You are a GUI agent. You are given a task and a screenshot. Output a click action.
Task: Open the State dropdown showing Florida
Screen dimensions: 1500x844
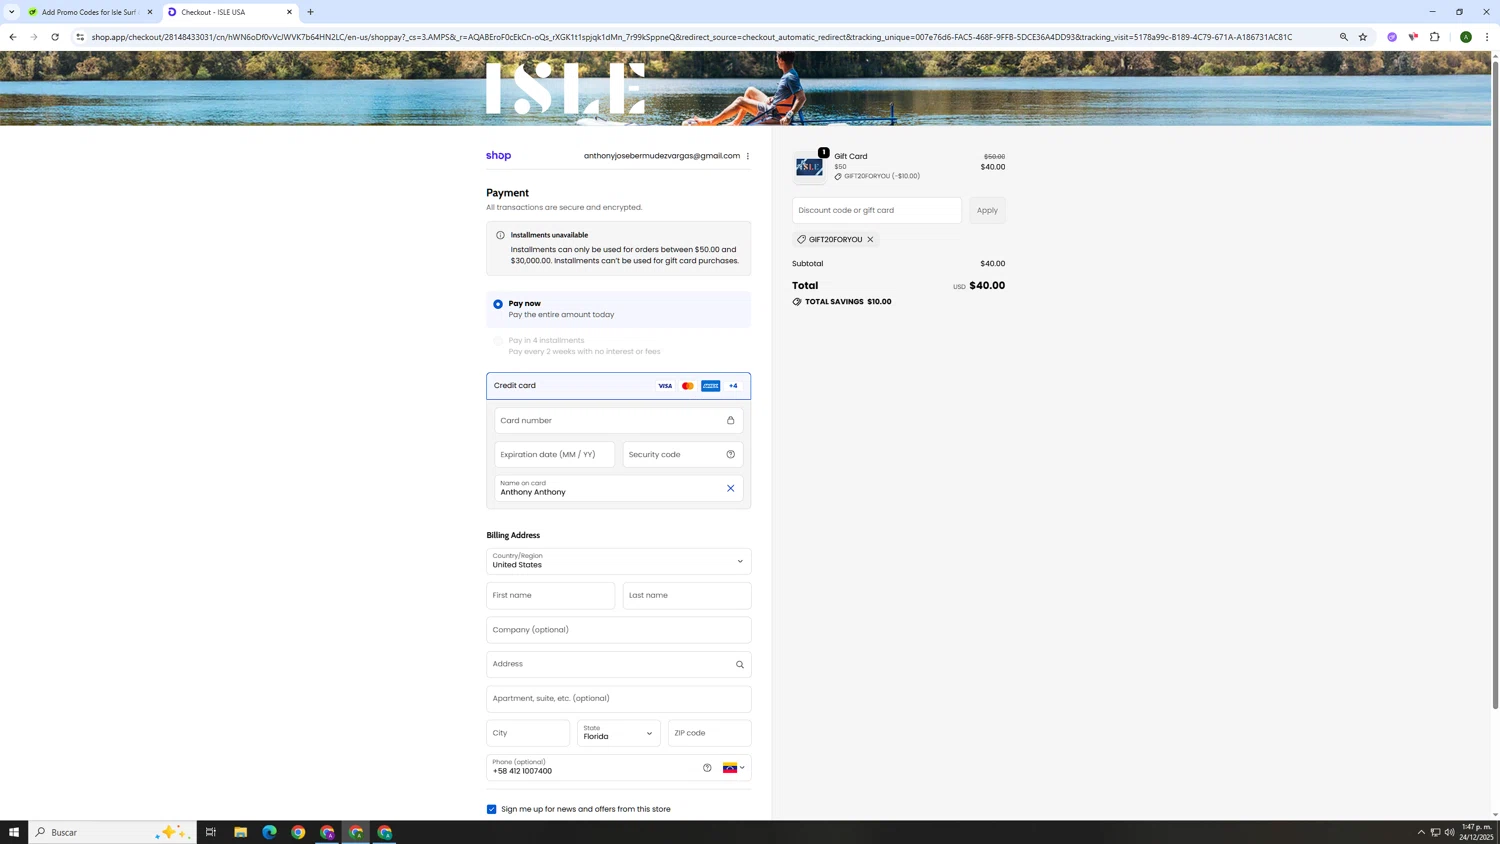[619, 733]
